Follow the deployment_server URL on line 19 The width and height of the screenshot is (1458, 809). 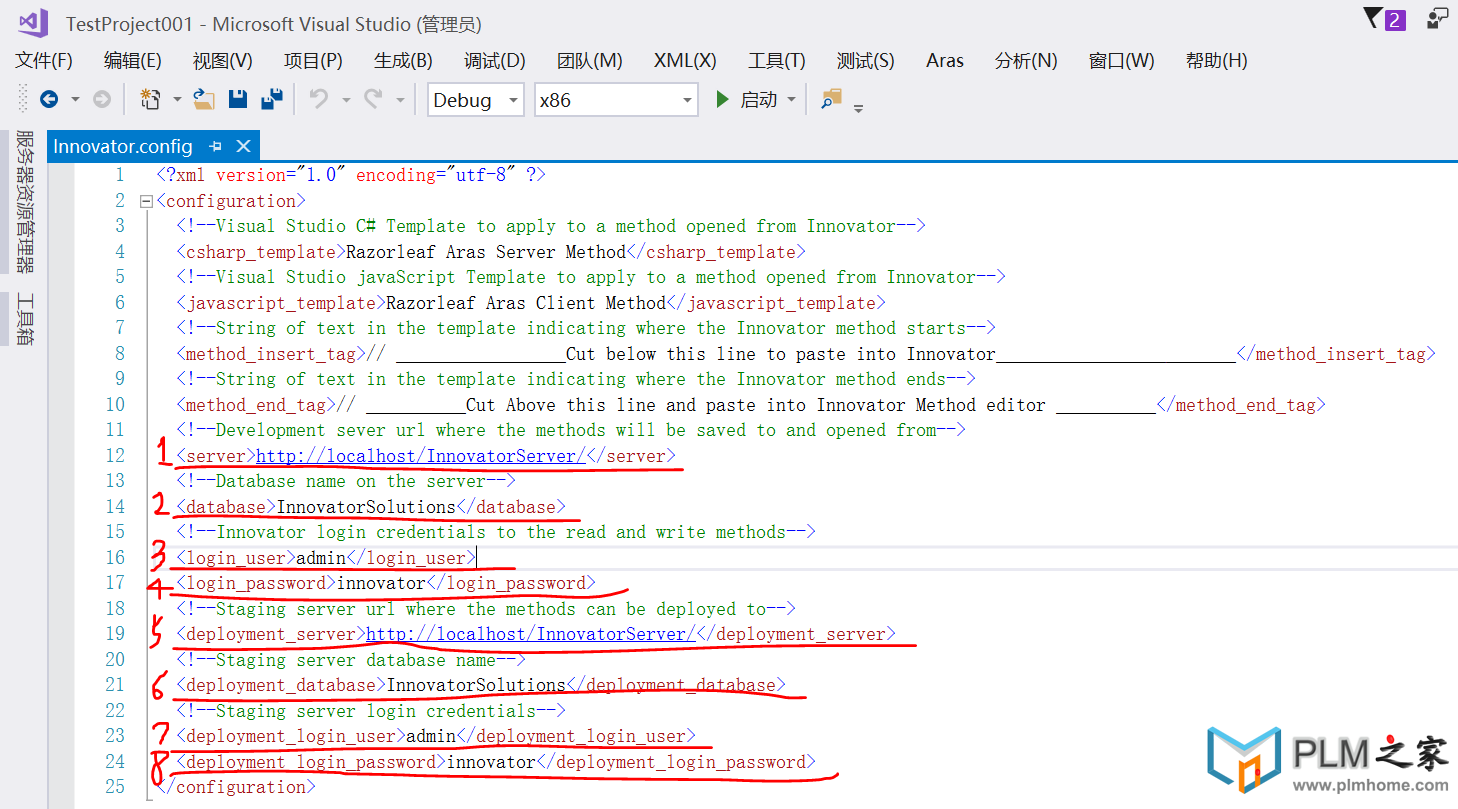[x=531, y=634]
